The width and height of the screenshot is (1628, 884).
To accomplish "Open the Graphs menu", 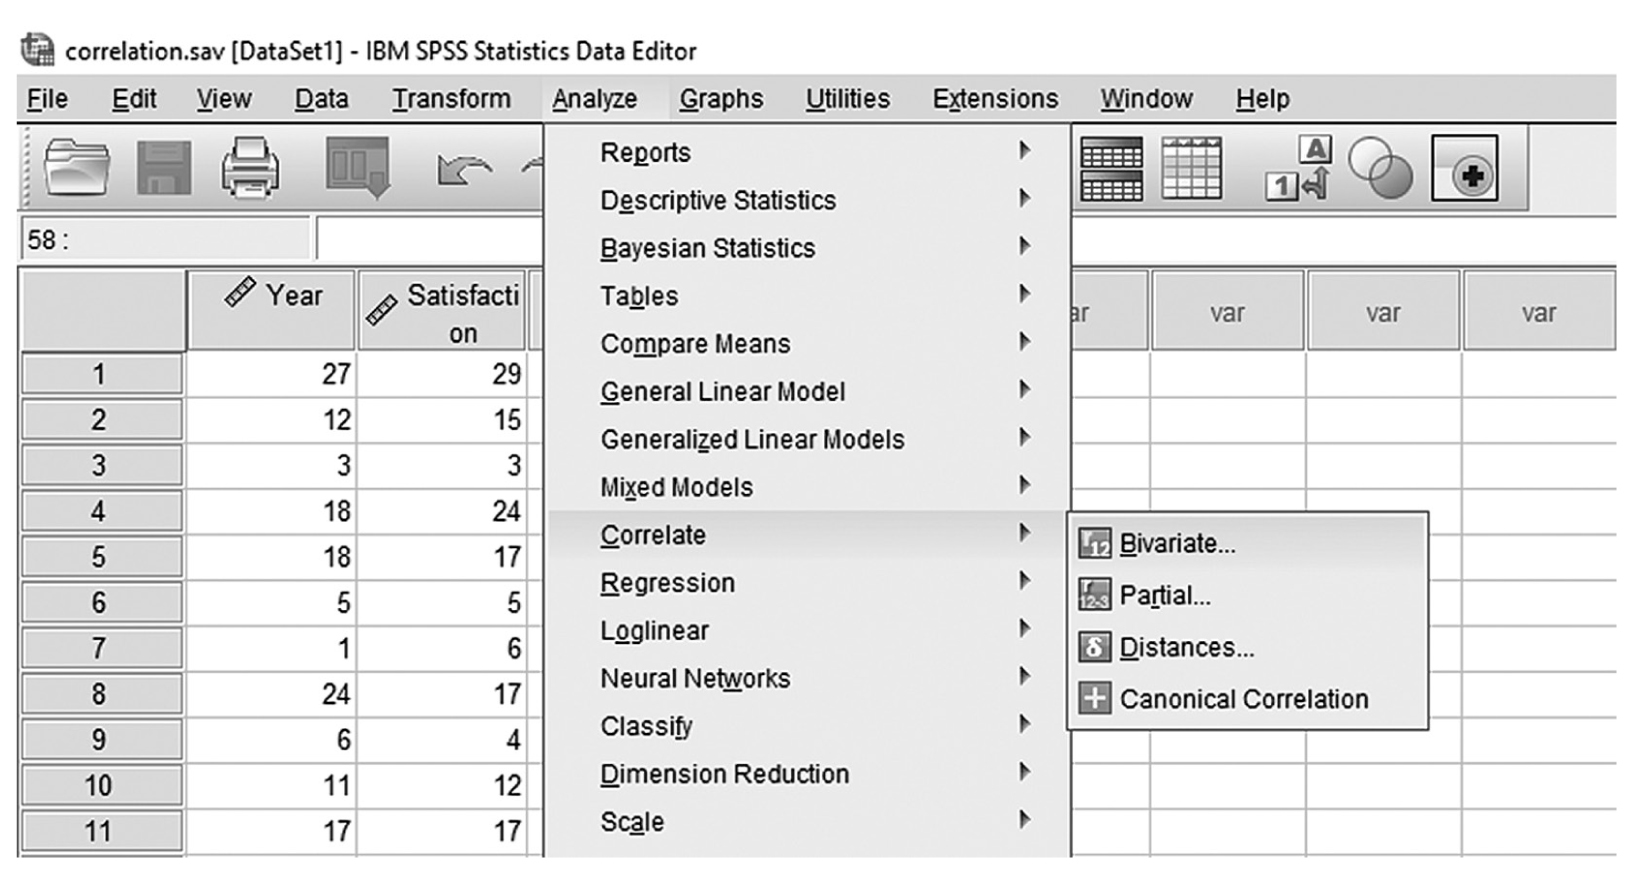I will pos(721,99).
